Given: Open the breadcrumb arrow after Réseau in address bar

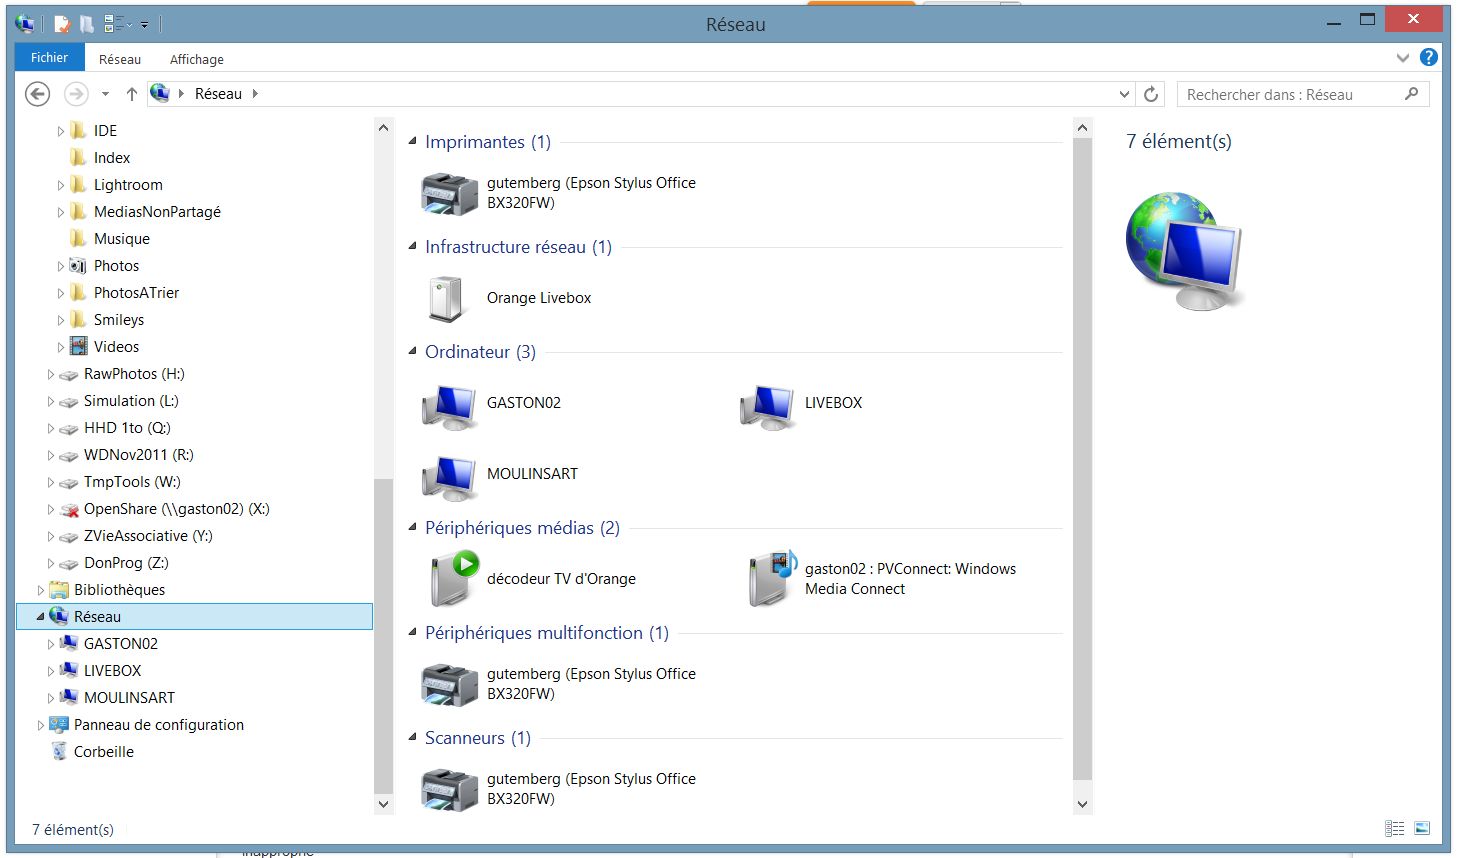Looking at the screenshot, I should (255, 94).
